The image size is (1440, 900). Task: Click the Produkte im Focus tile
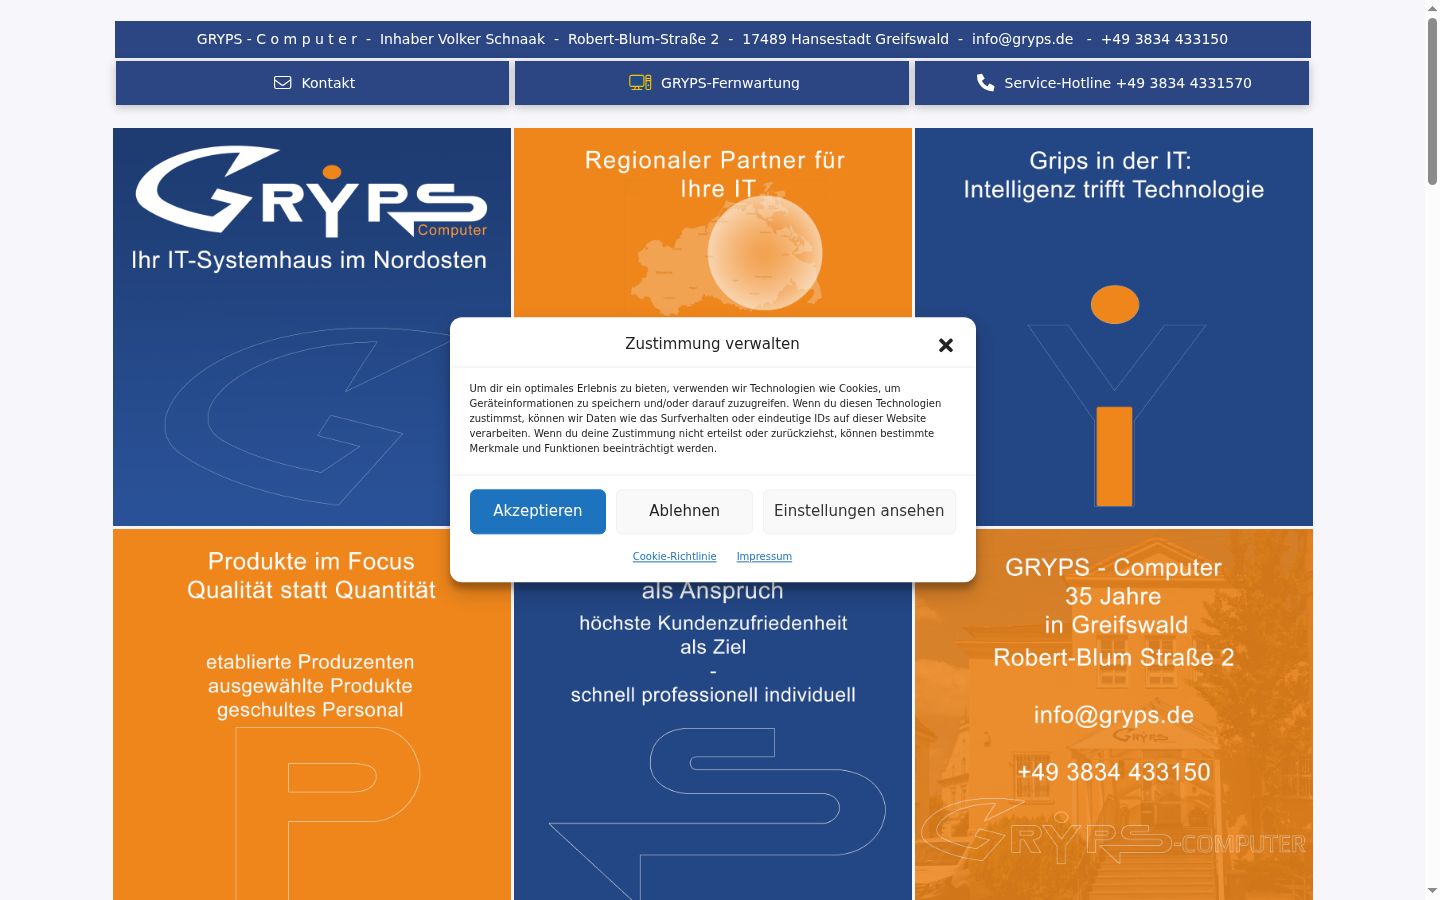click(x=312, y=714)
